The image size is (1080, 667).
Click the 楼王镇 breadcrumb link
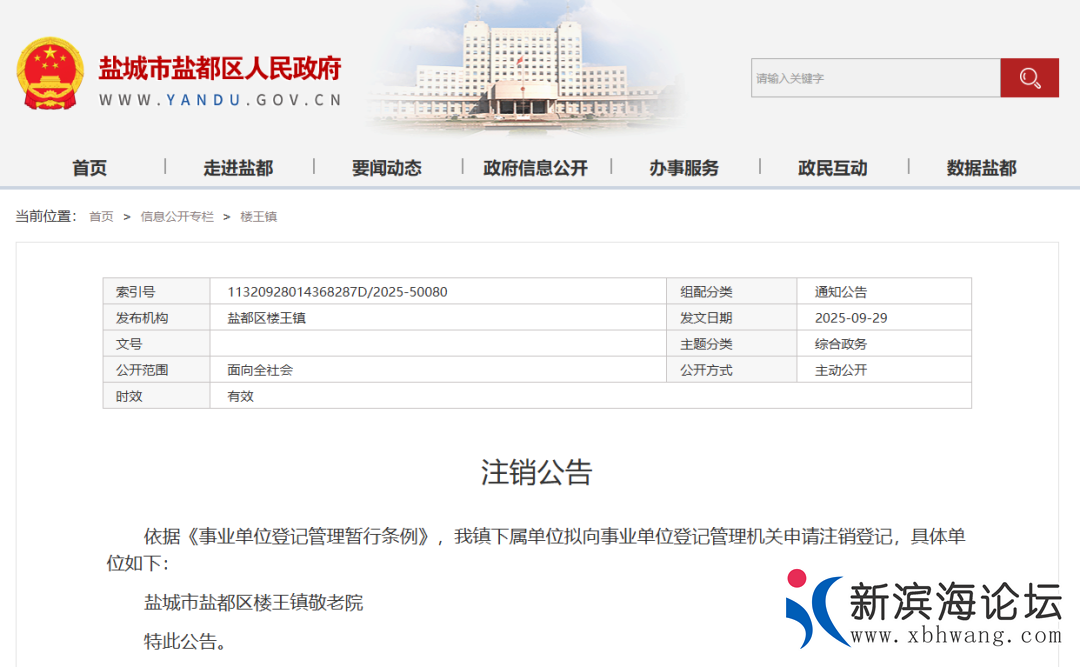[258, 217]
